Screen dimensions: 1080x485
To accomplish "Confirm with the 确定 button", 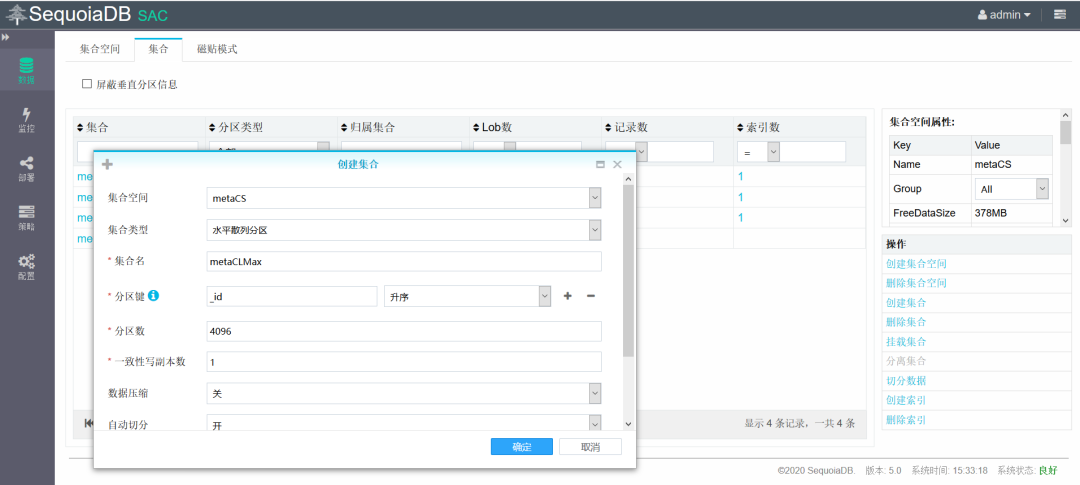I will click(x=521, y=446).
